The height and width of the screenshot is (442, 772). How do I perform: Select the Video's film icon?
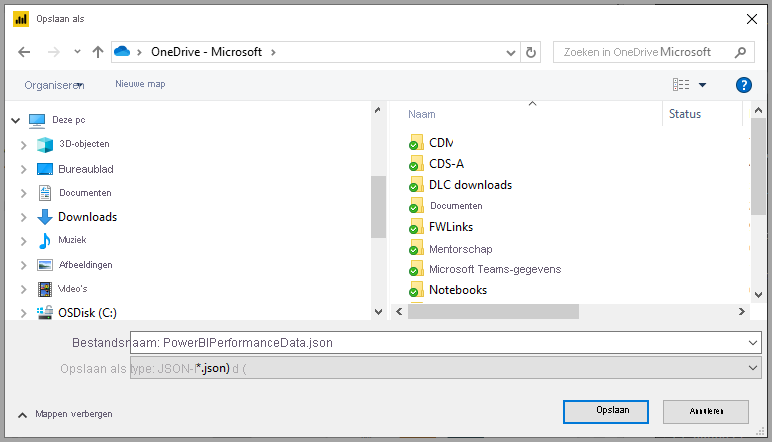coord(45,289)
